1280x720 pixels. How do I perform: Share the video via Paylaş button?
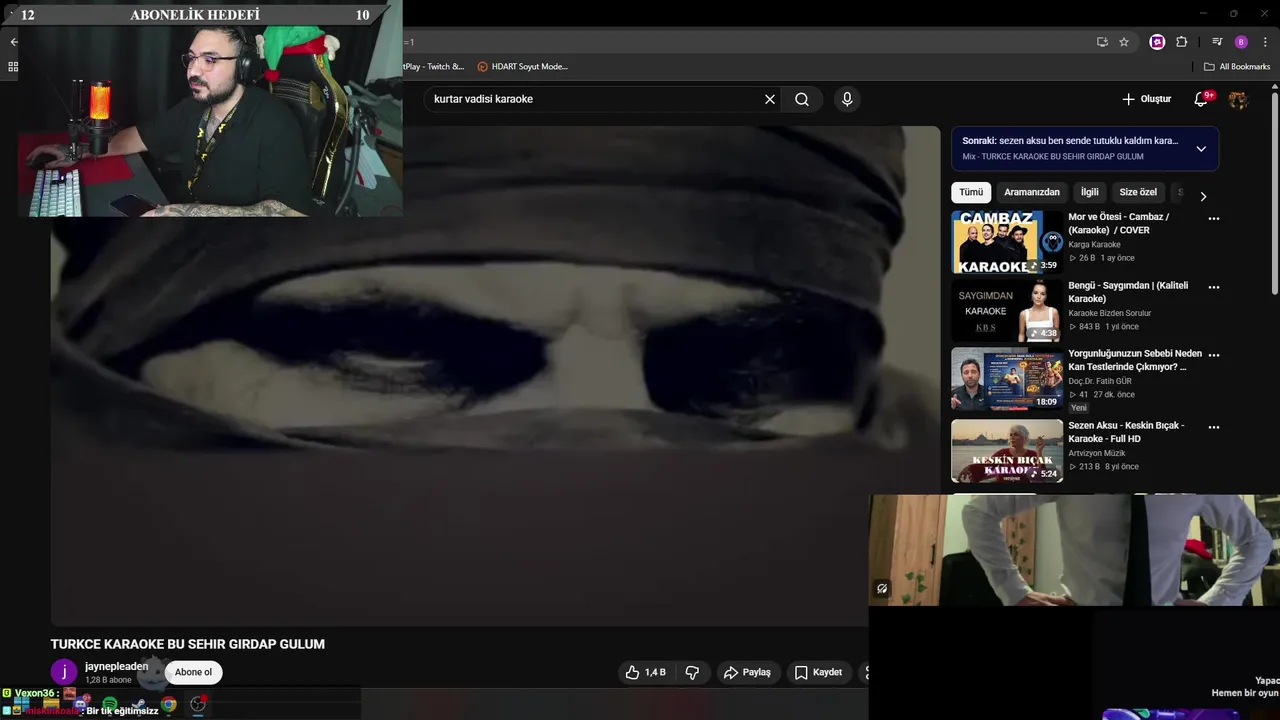tap(747, 672)
